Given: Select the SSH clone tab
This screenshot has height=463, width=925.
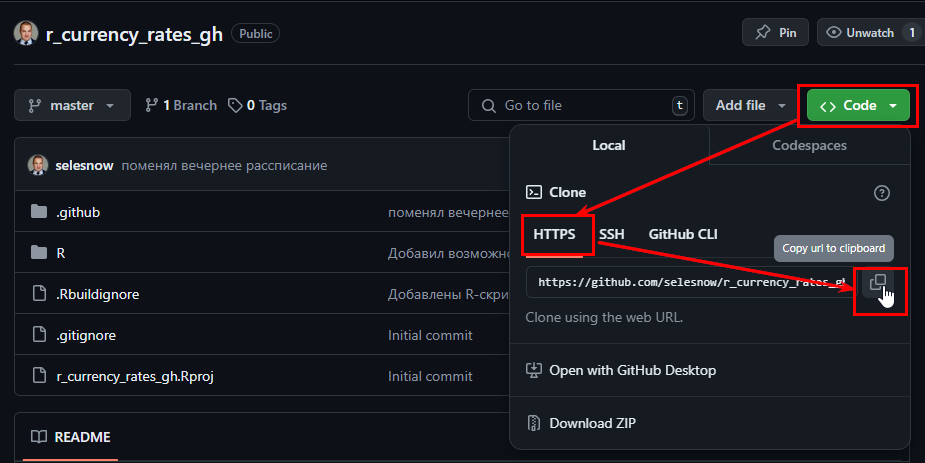Looking at the screenshot, I should 611,234.
